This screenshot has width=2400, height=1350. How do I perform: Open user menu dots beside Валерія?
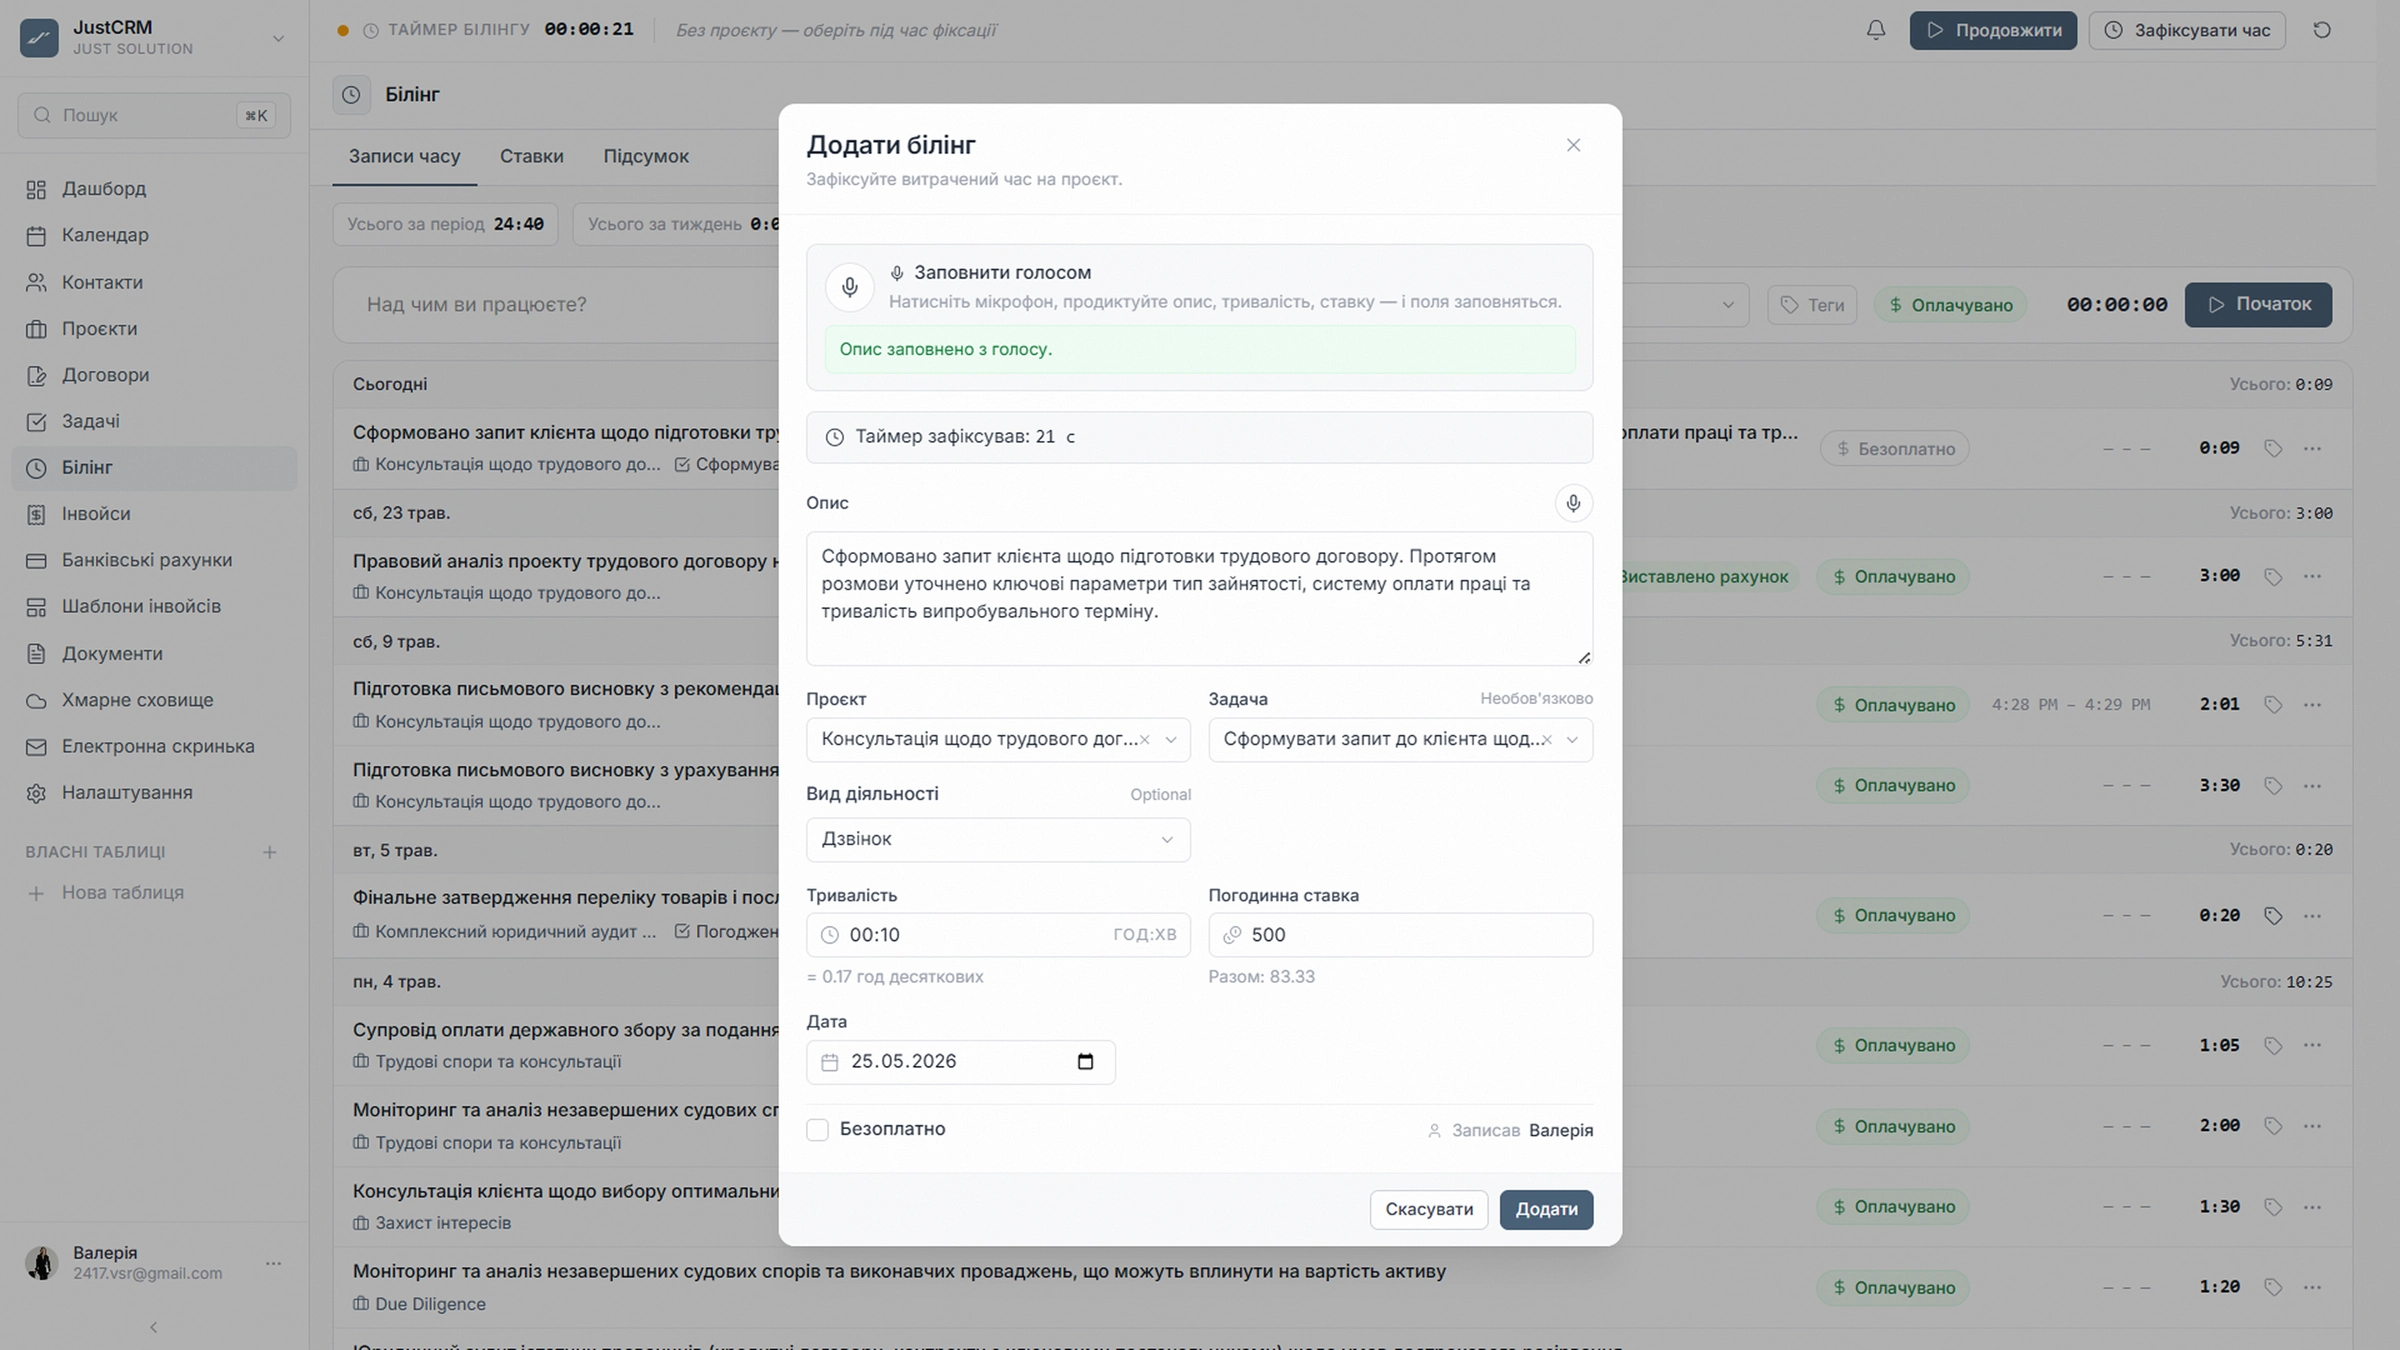point(273,1263)
